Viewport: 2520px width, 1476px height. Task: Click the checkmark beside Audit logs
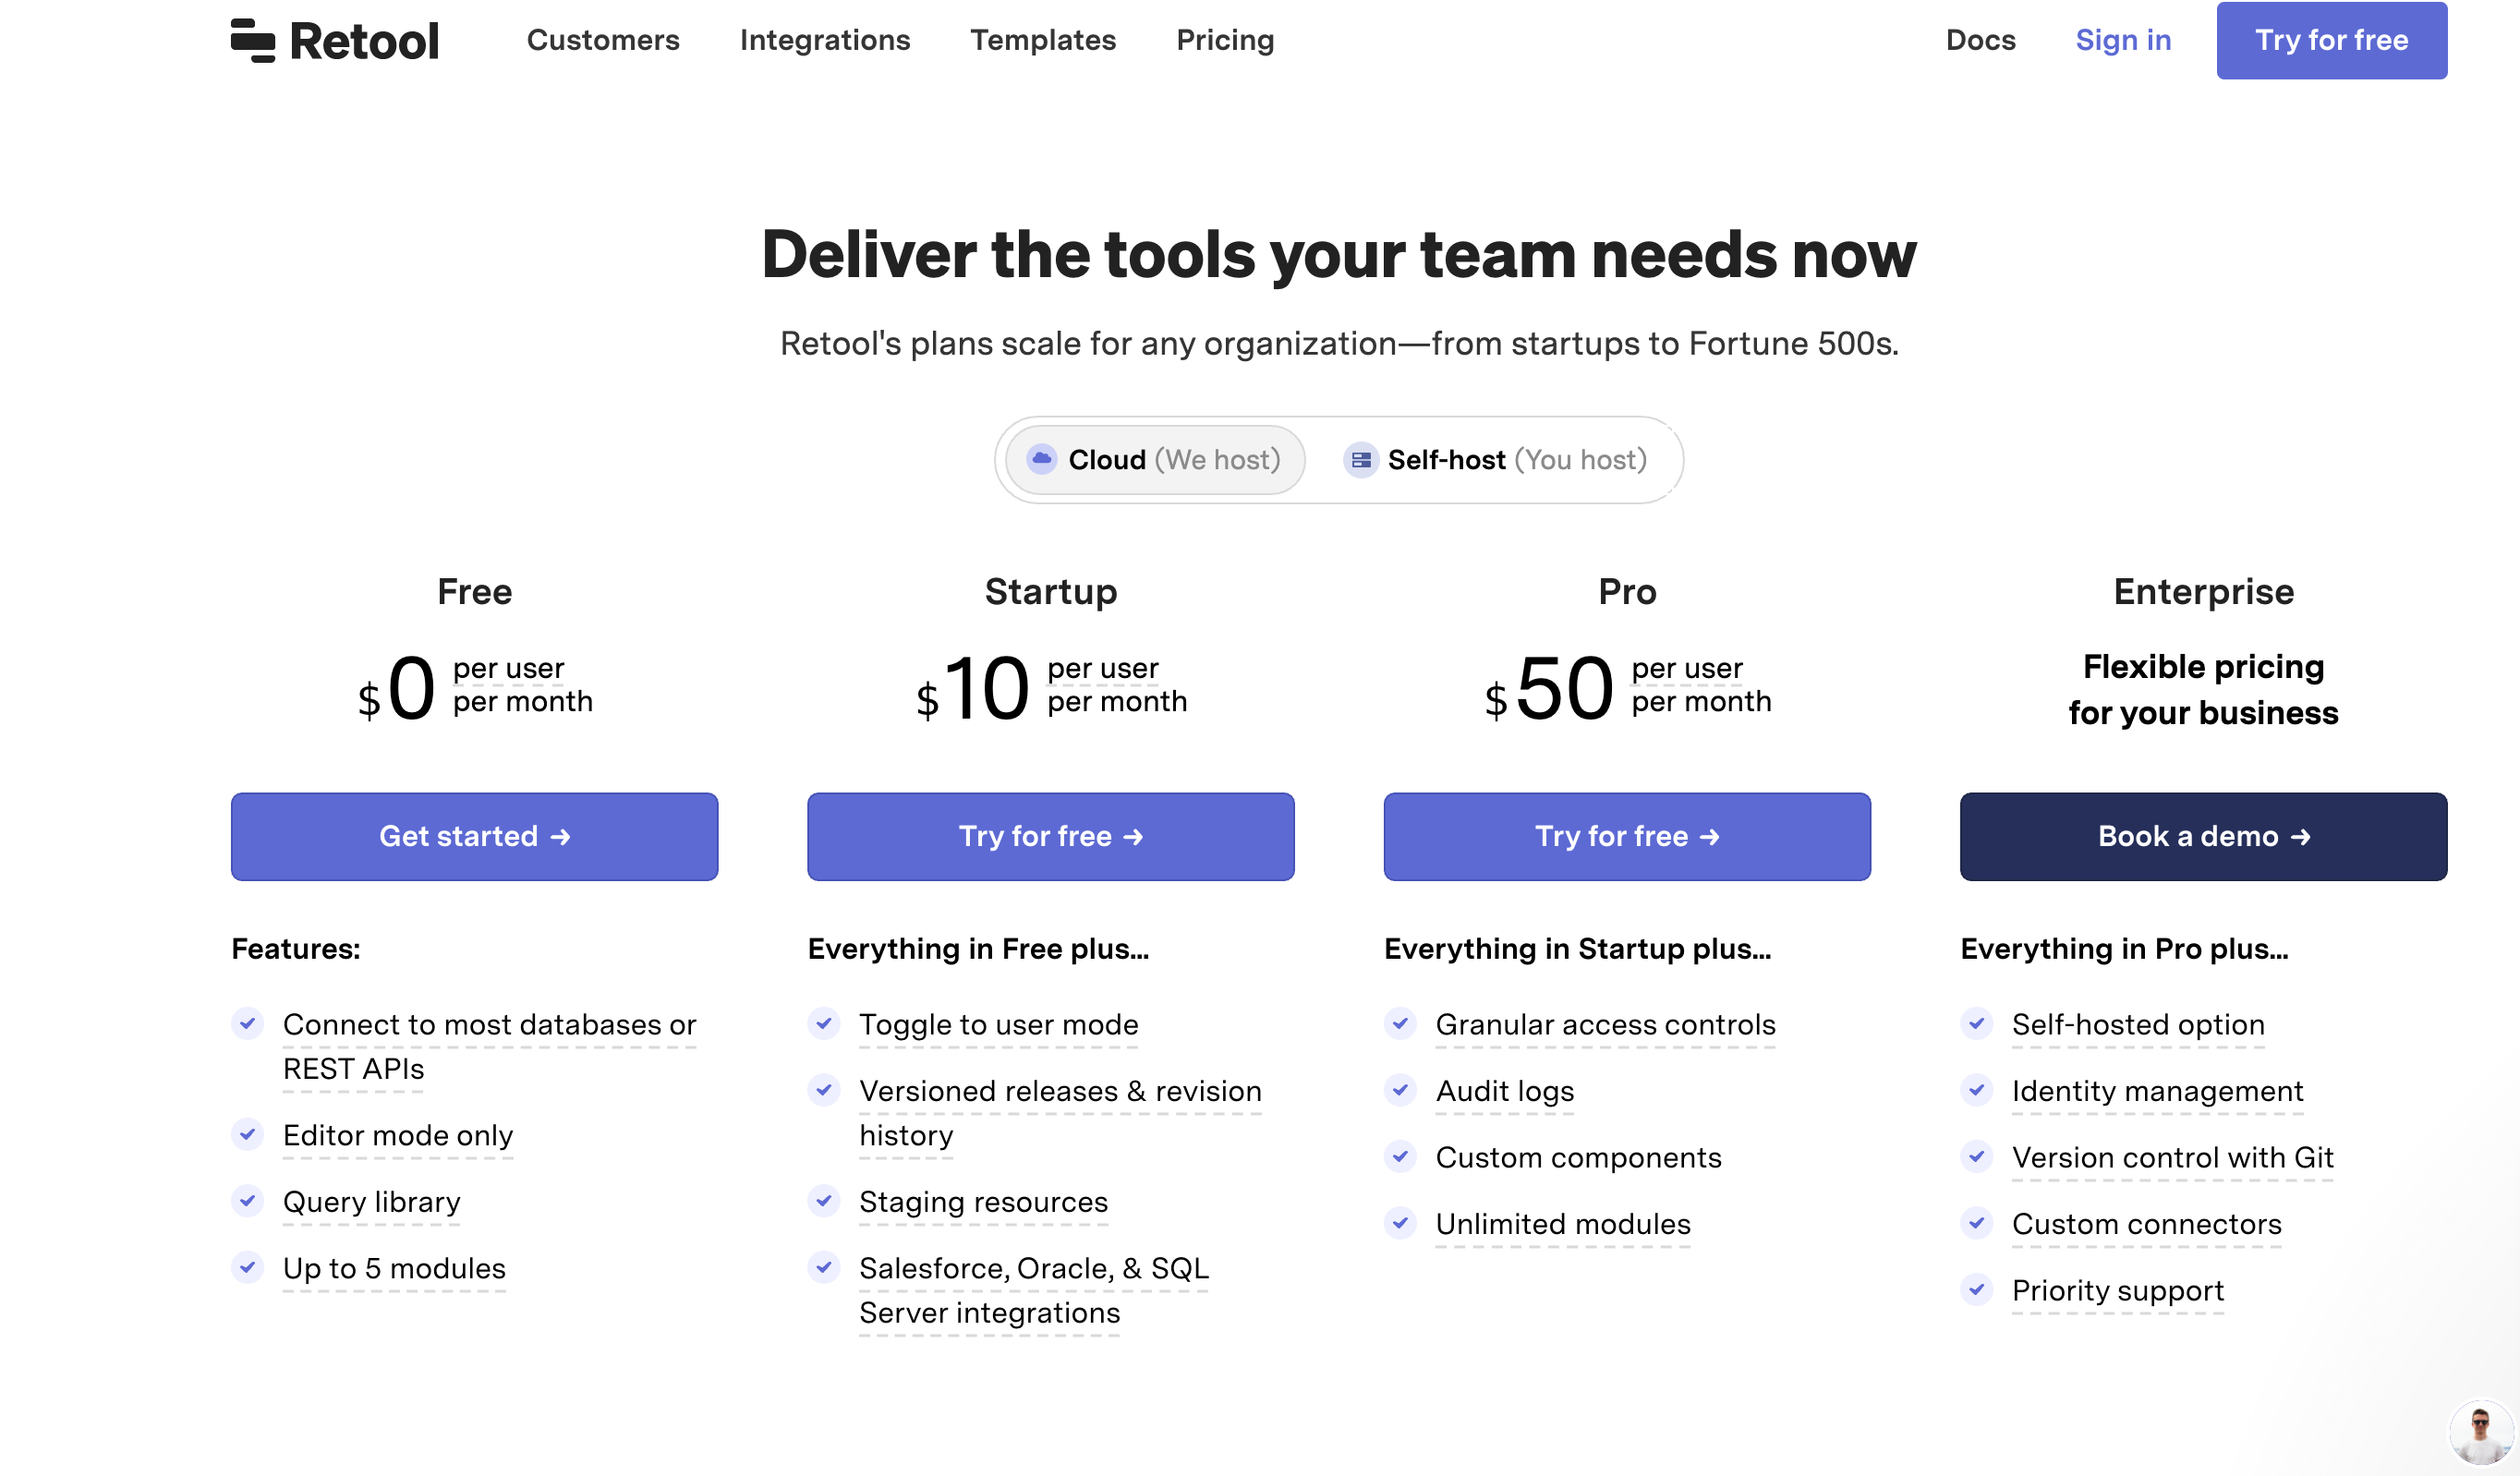pos(1400,1090)
